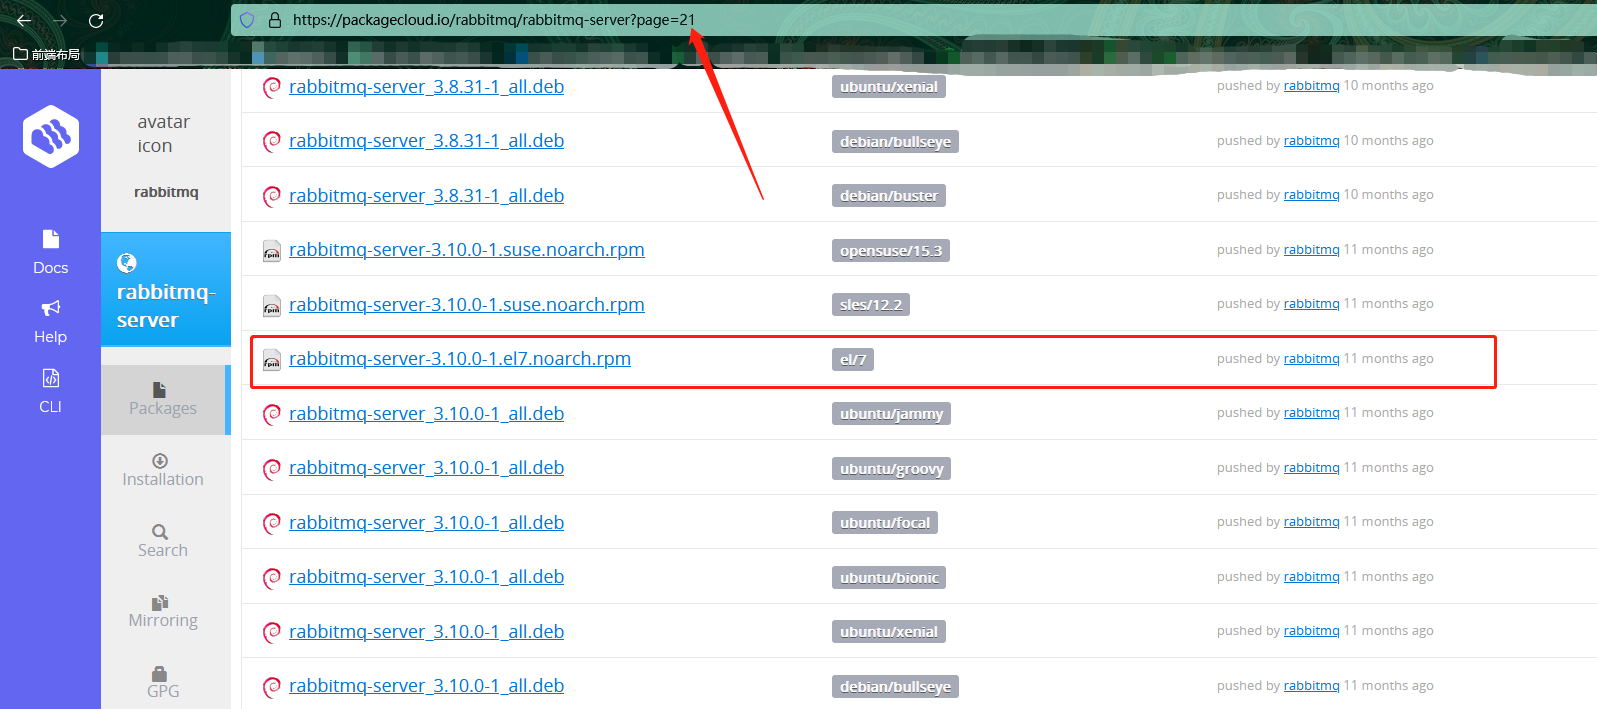Image resolution: width=1597 pixels, height=709 pixels.
Task: Click the opensuse/15.3 distro badge
Action: coord(891,251)
